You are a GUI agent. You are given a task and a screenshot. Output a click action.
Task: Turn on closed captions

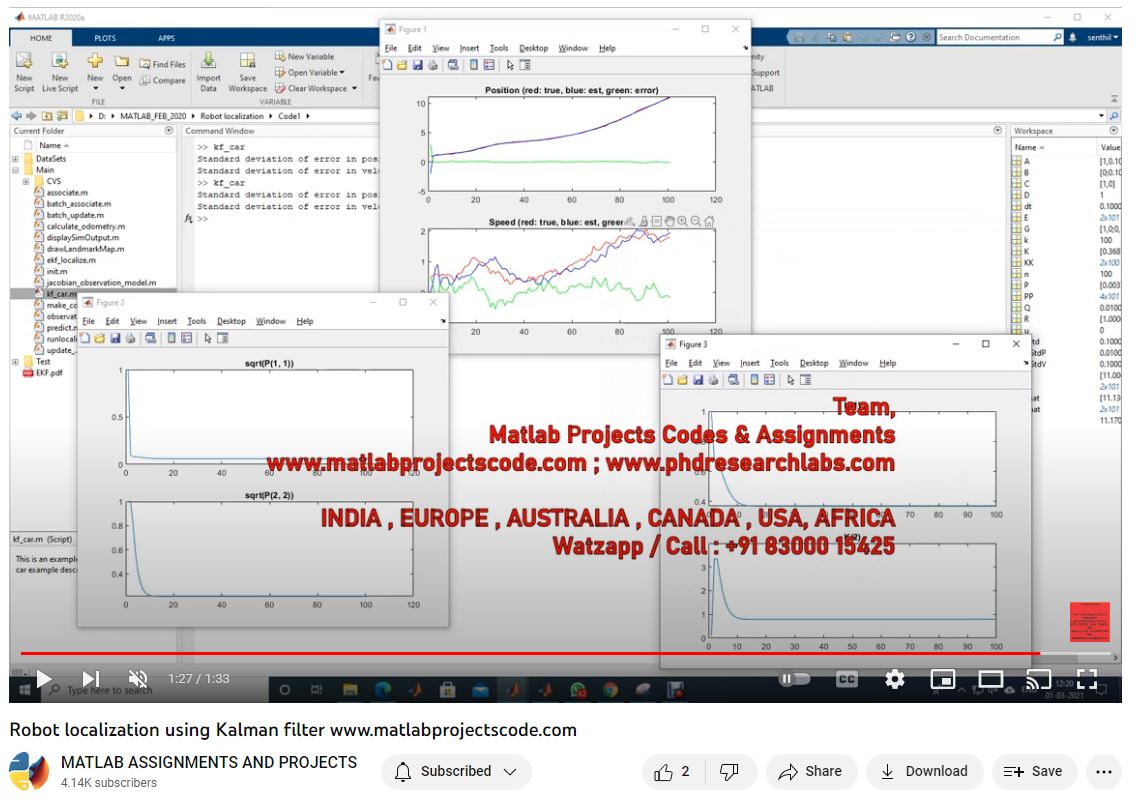846,679
